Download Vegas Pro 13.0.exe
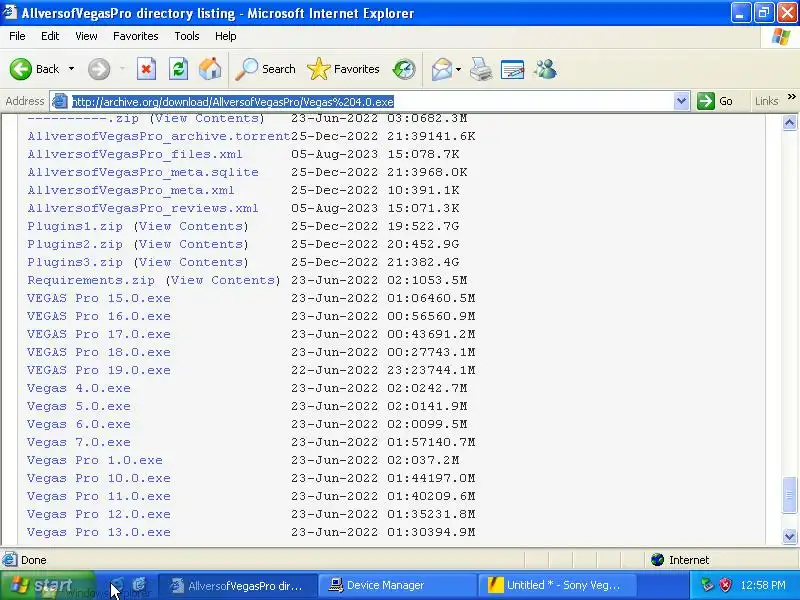 (x=99, y=532)
